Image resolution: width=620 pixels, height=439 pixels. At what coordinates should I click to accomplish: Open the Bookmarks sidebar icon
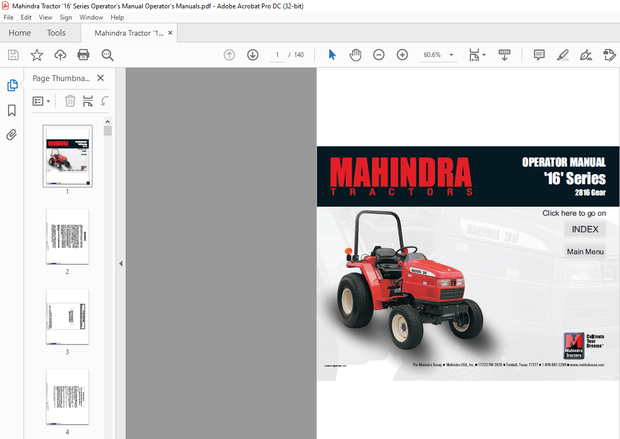click(x=12, y=110)
